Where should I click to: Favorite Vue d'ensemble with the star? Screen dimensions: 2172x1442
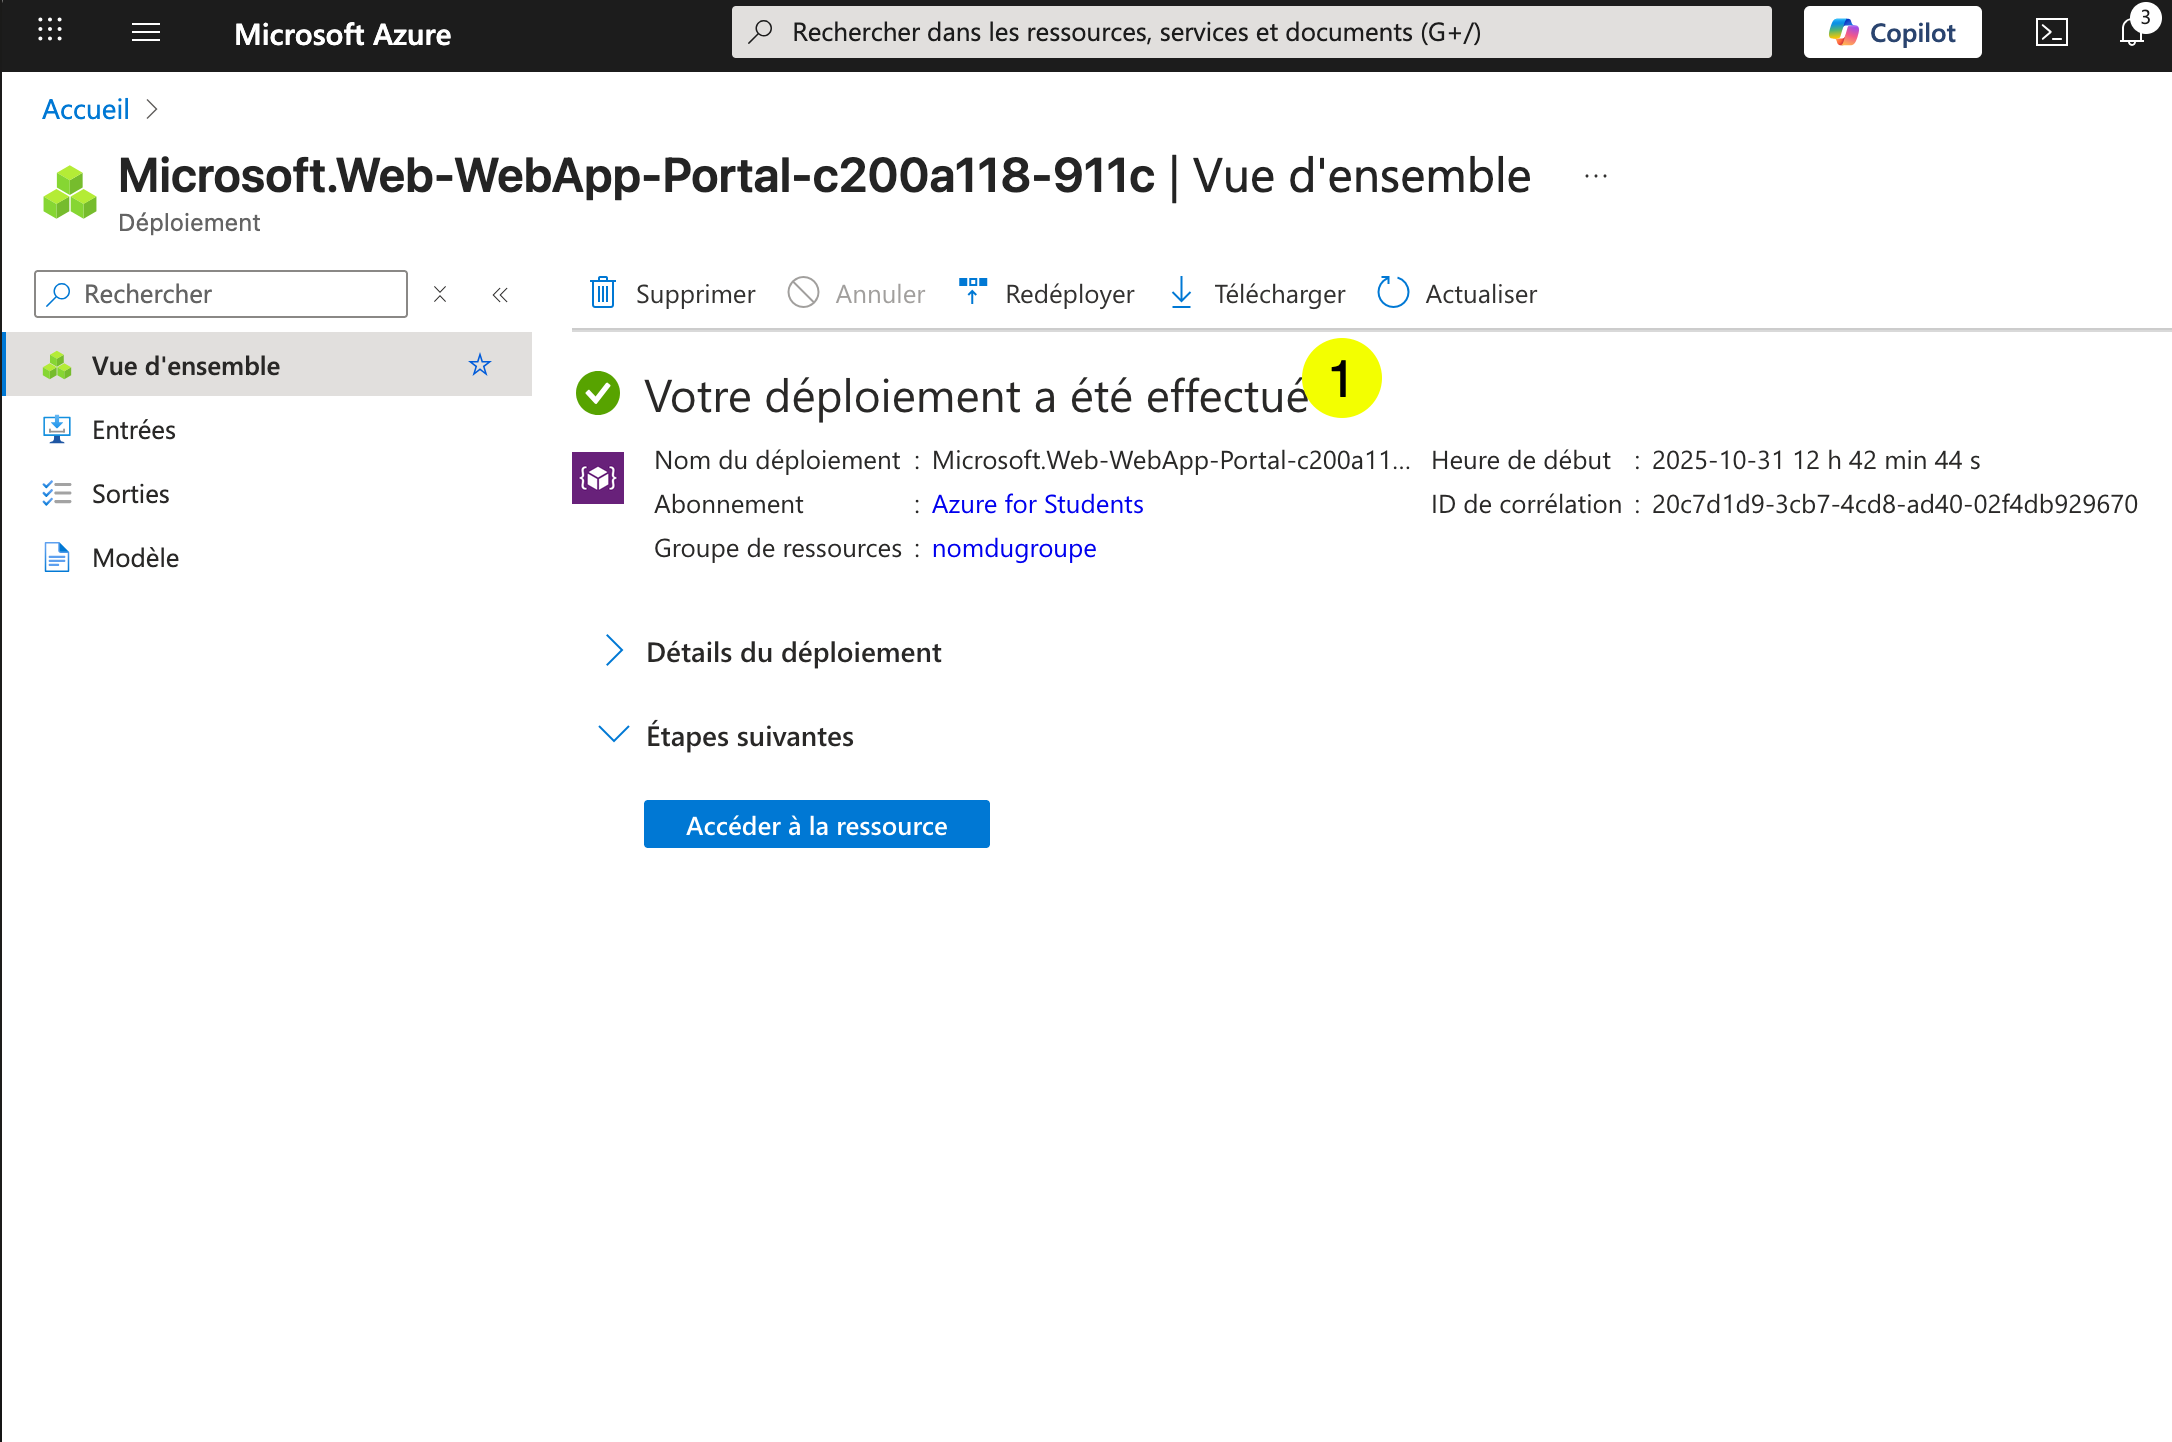pos(480,364)
